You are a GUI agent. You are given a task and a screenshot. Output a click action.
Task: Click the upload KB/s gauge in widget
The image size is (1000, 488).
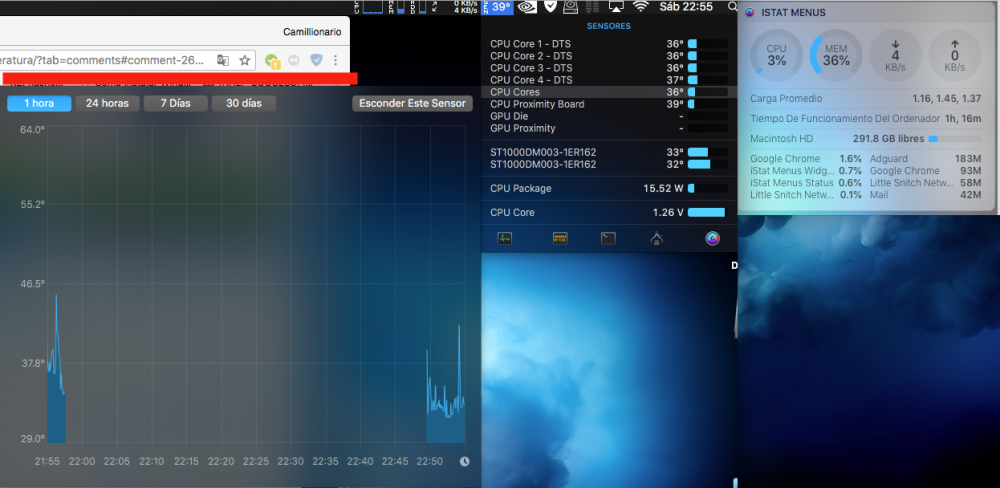tap(955, 55)
